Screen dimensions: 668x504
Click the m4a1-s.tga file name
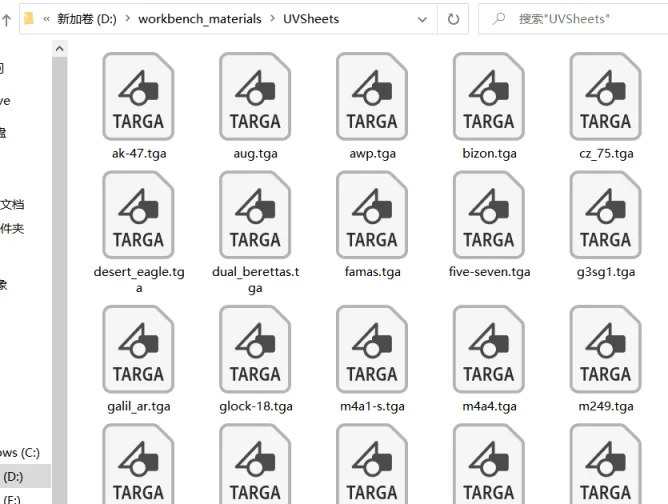pyautogui.click(x=372, y=407)
